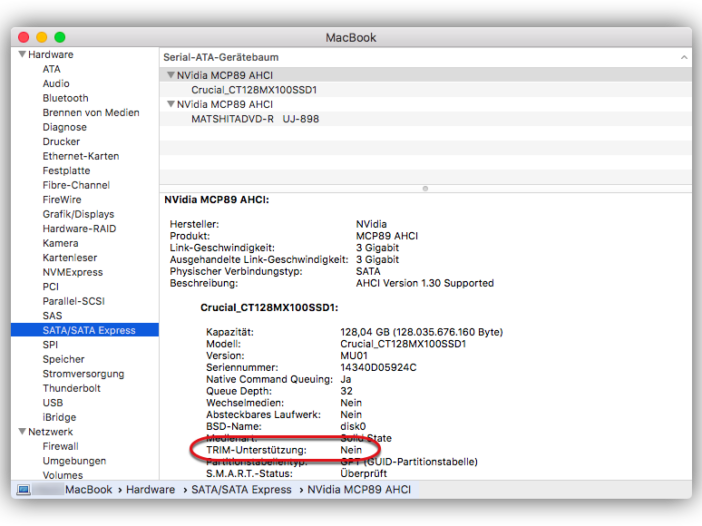The width and height of the screenshot is (702, 526).
Task: Select the highlighted SATA/SATA Express entry
Action: pos(85,330)
